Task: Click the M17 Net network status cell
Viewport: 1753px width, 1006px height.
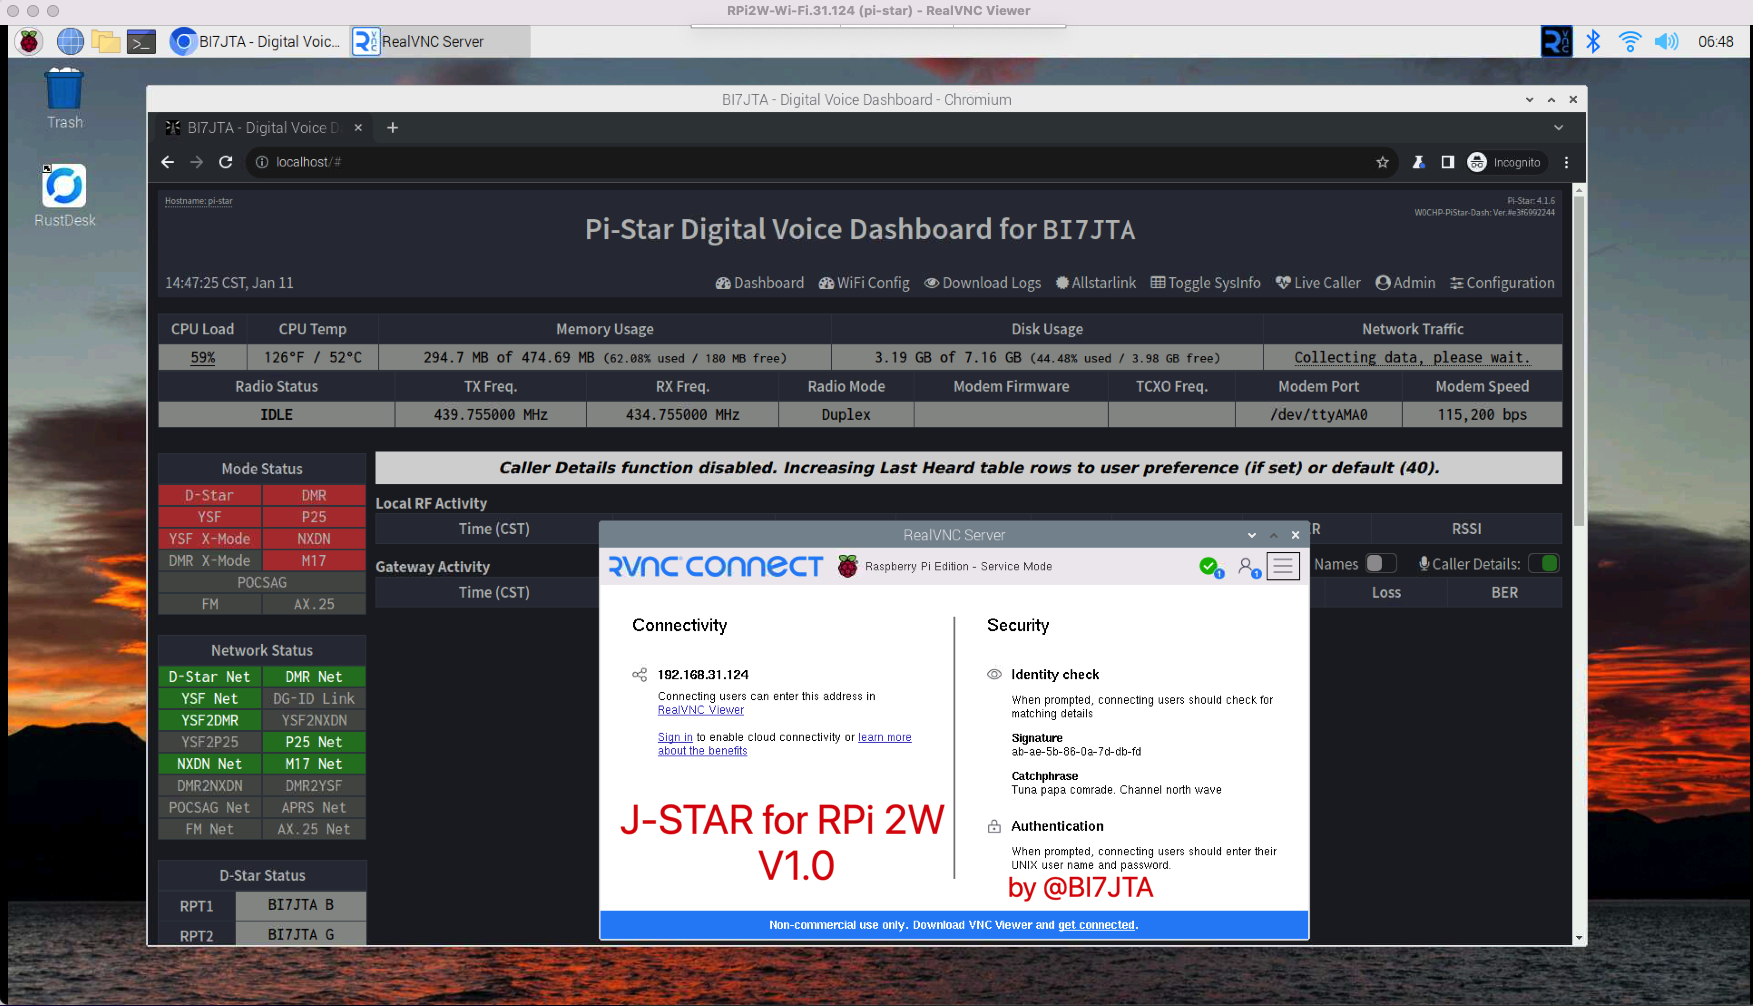Action: (x=314, y=764)
